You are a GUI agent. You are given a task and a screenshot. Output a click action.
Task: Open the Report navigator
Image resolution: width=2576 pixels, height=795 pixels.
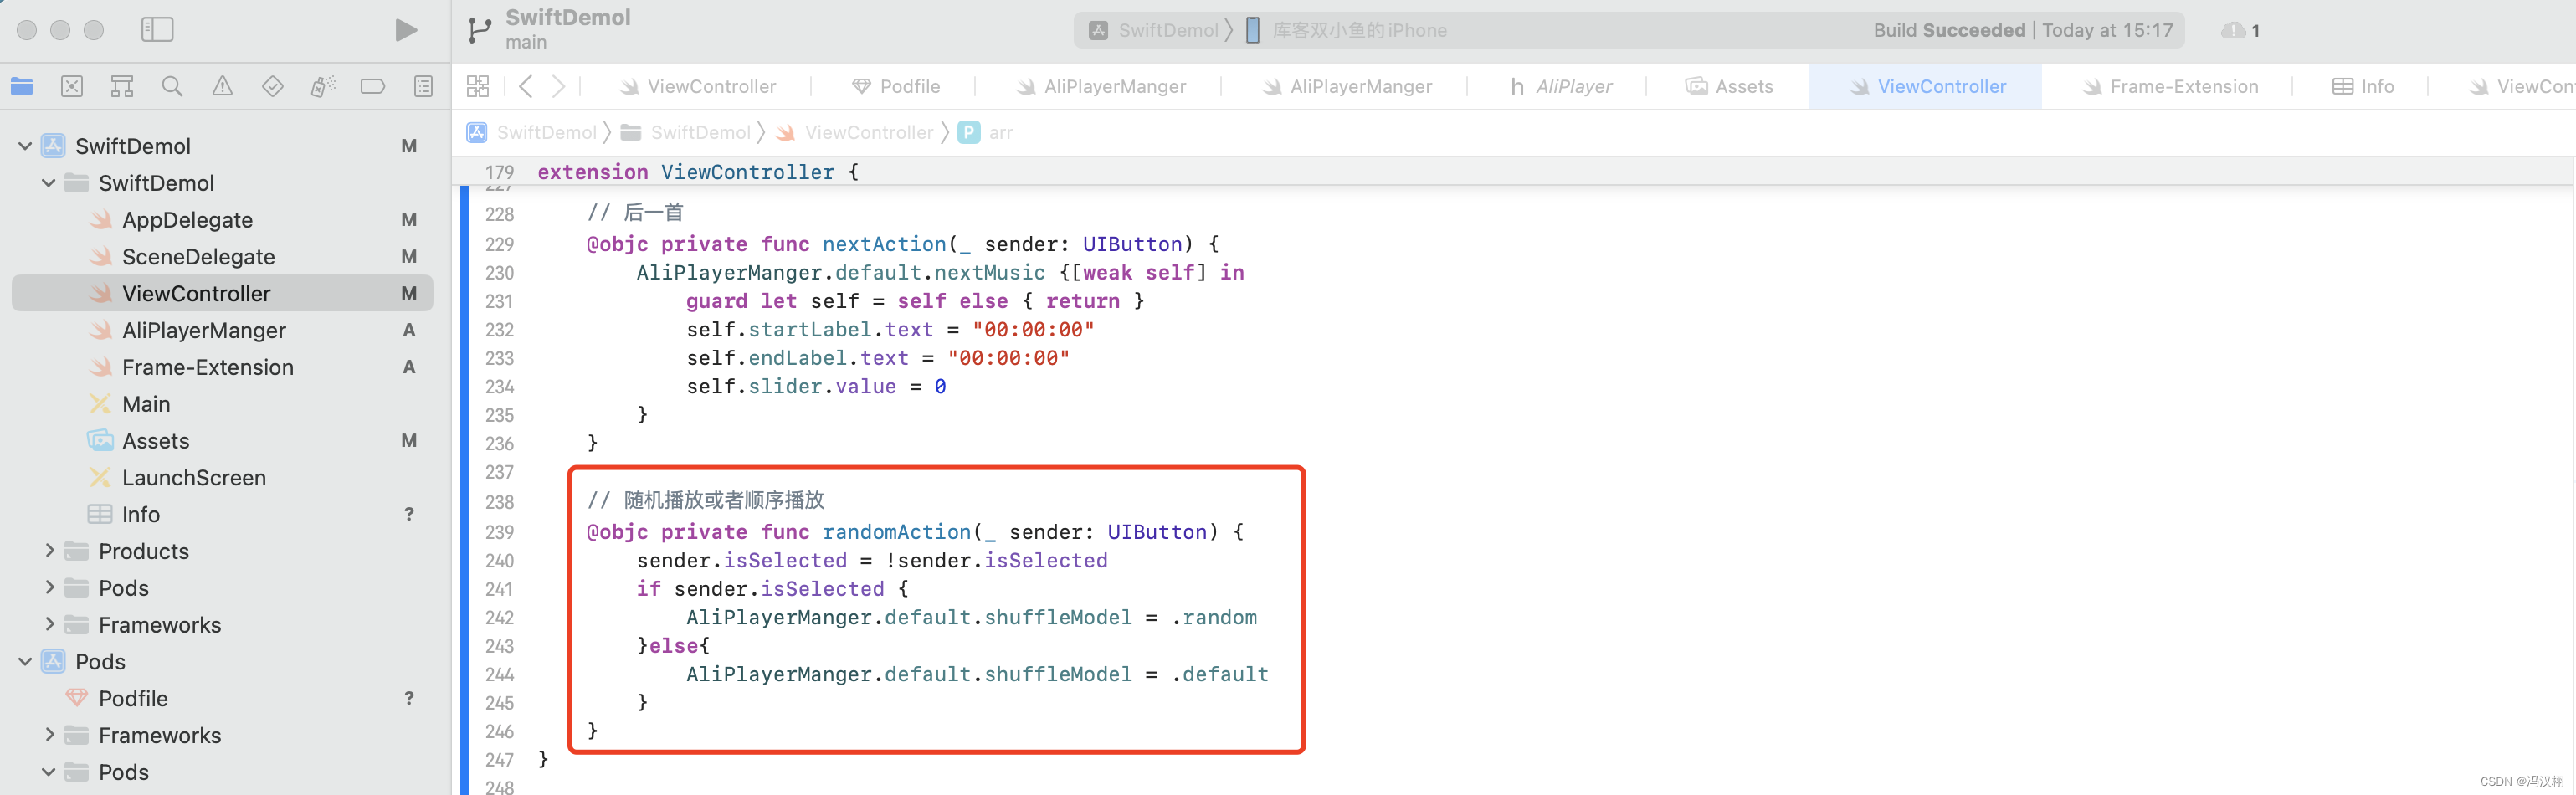click(423, 86)
